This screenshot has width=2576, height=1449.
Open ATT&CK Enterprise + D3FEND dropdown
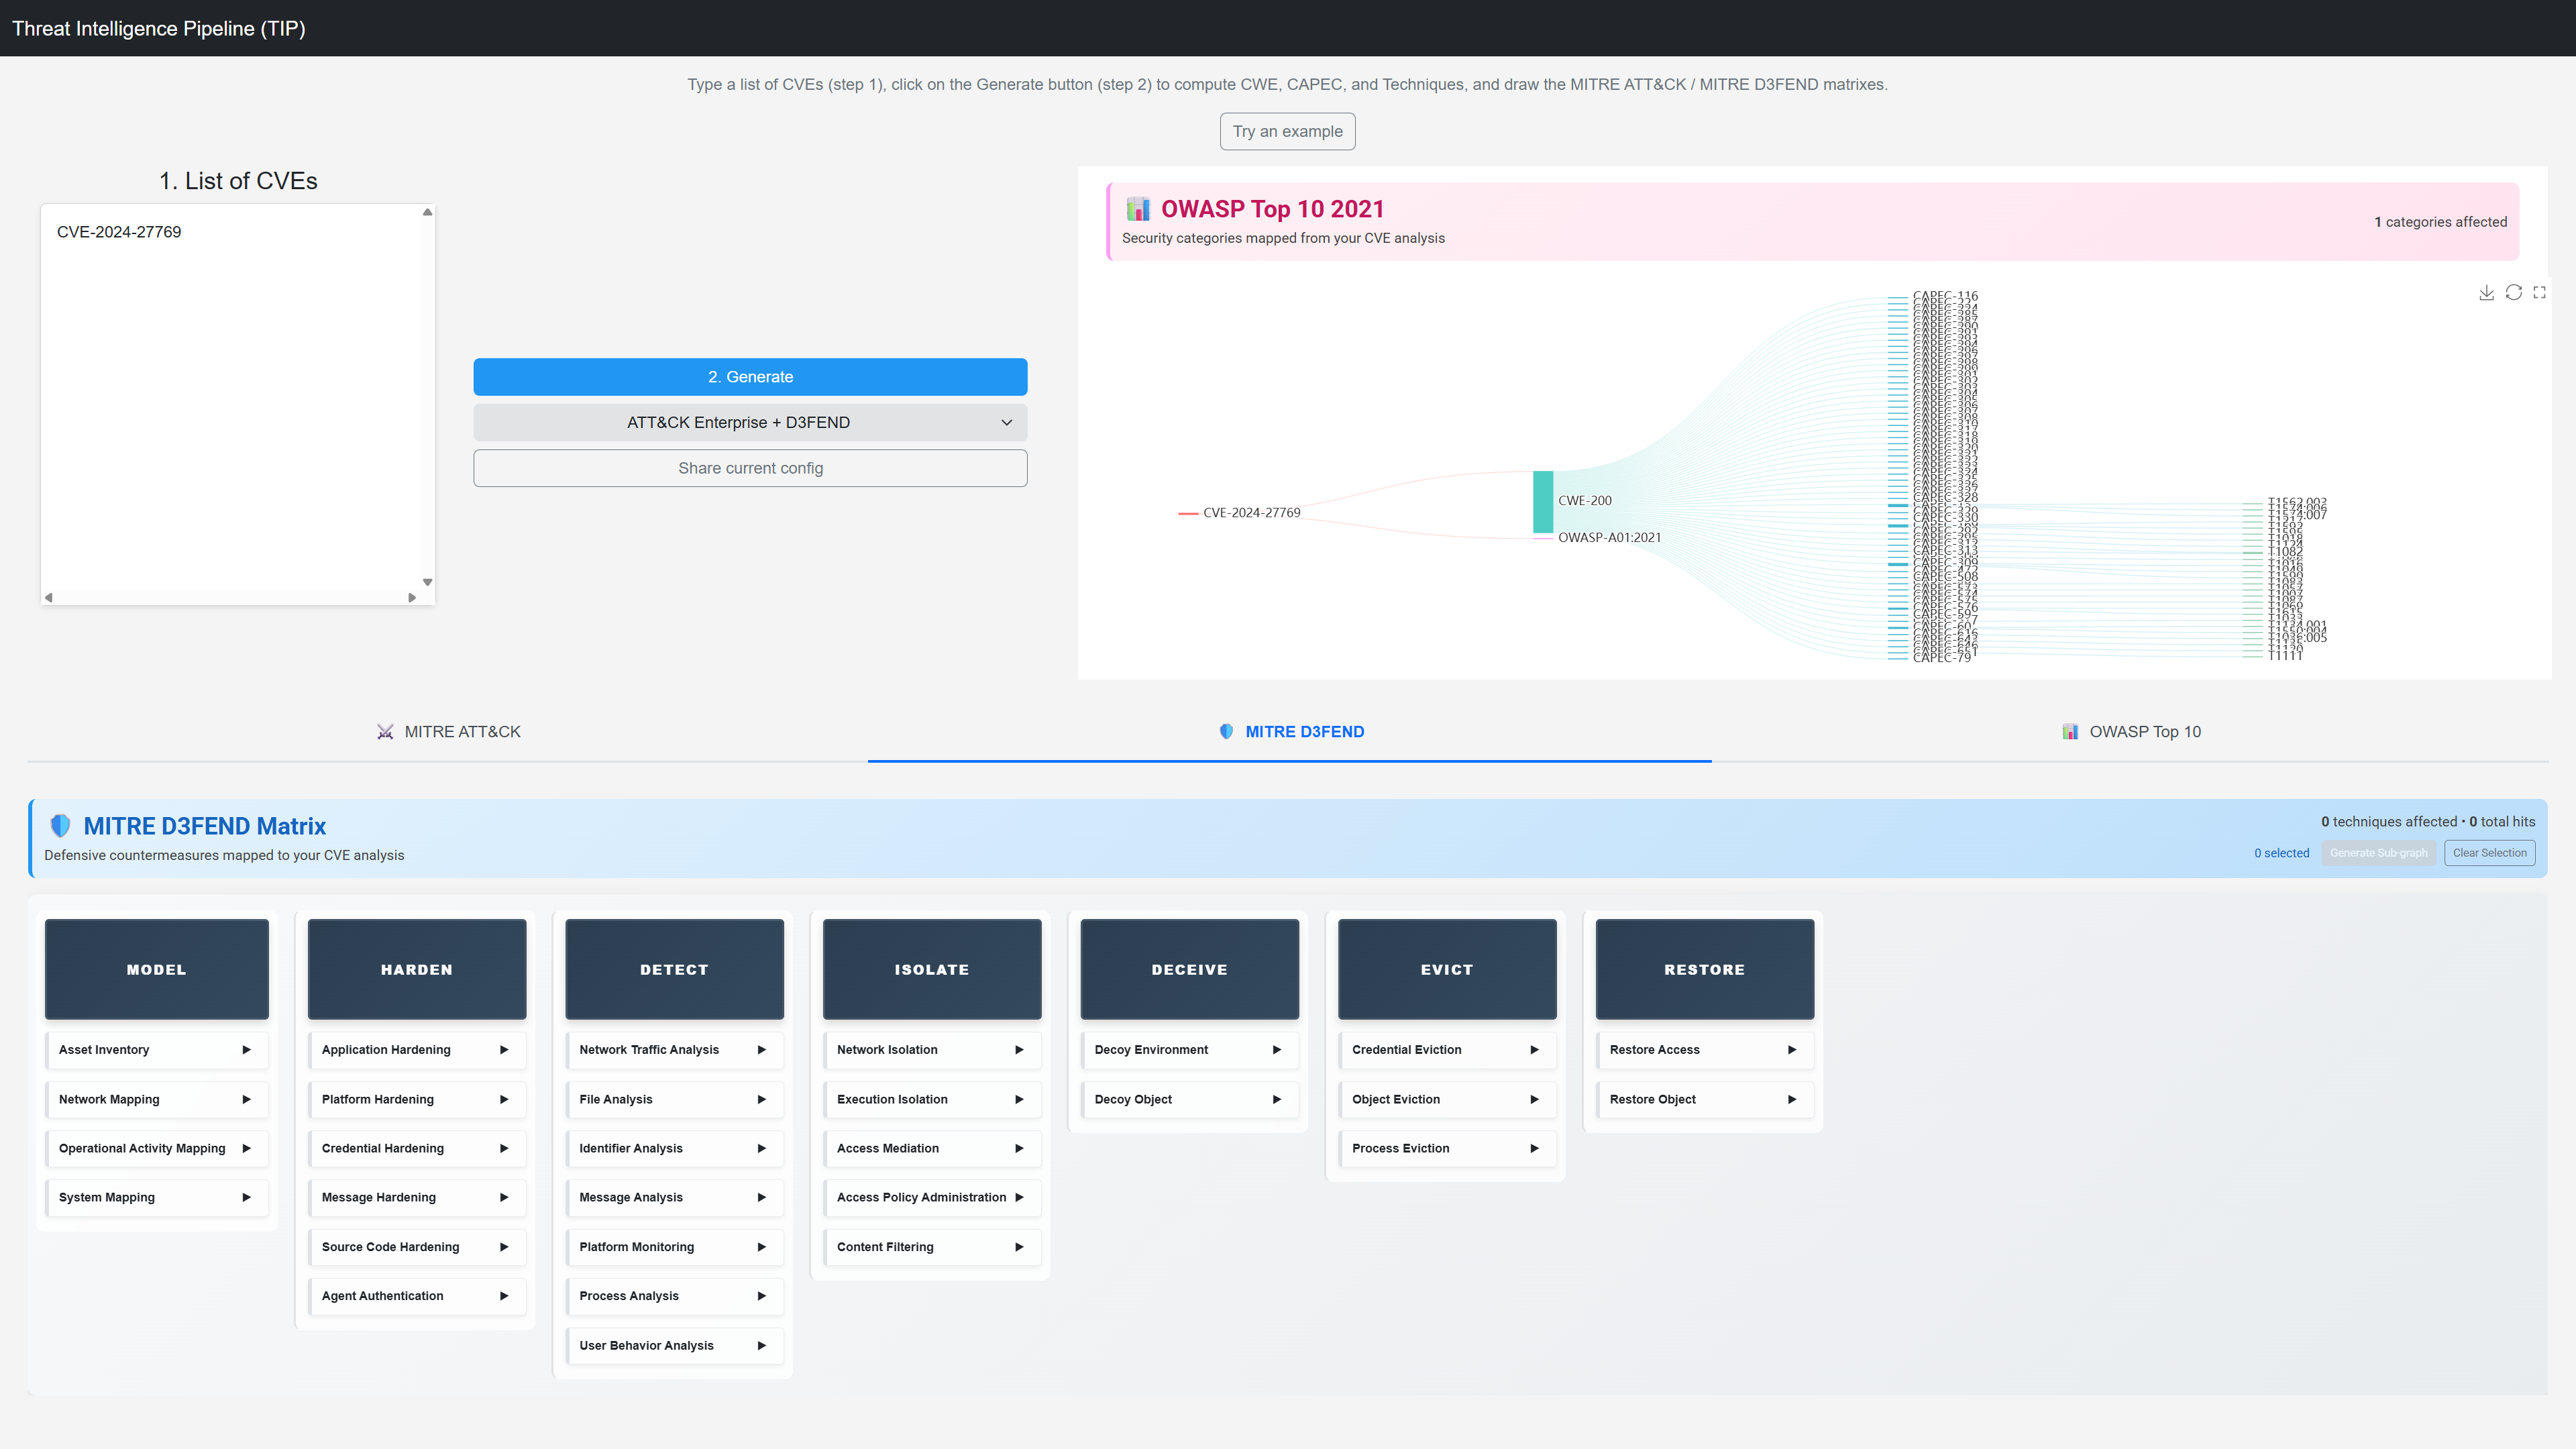click(x=750, y=422)
